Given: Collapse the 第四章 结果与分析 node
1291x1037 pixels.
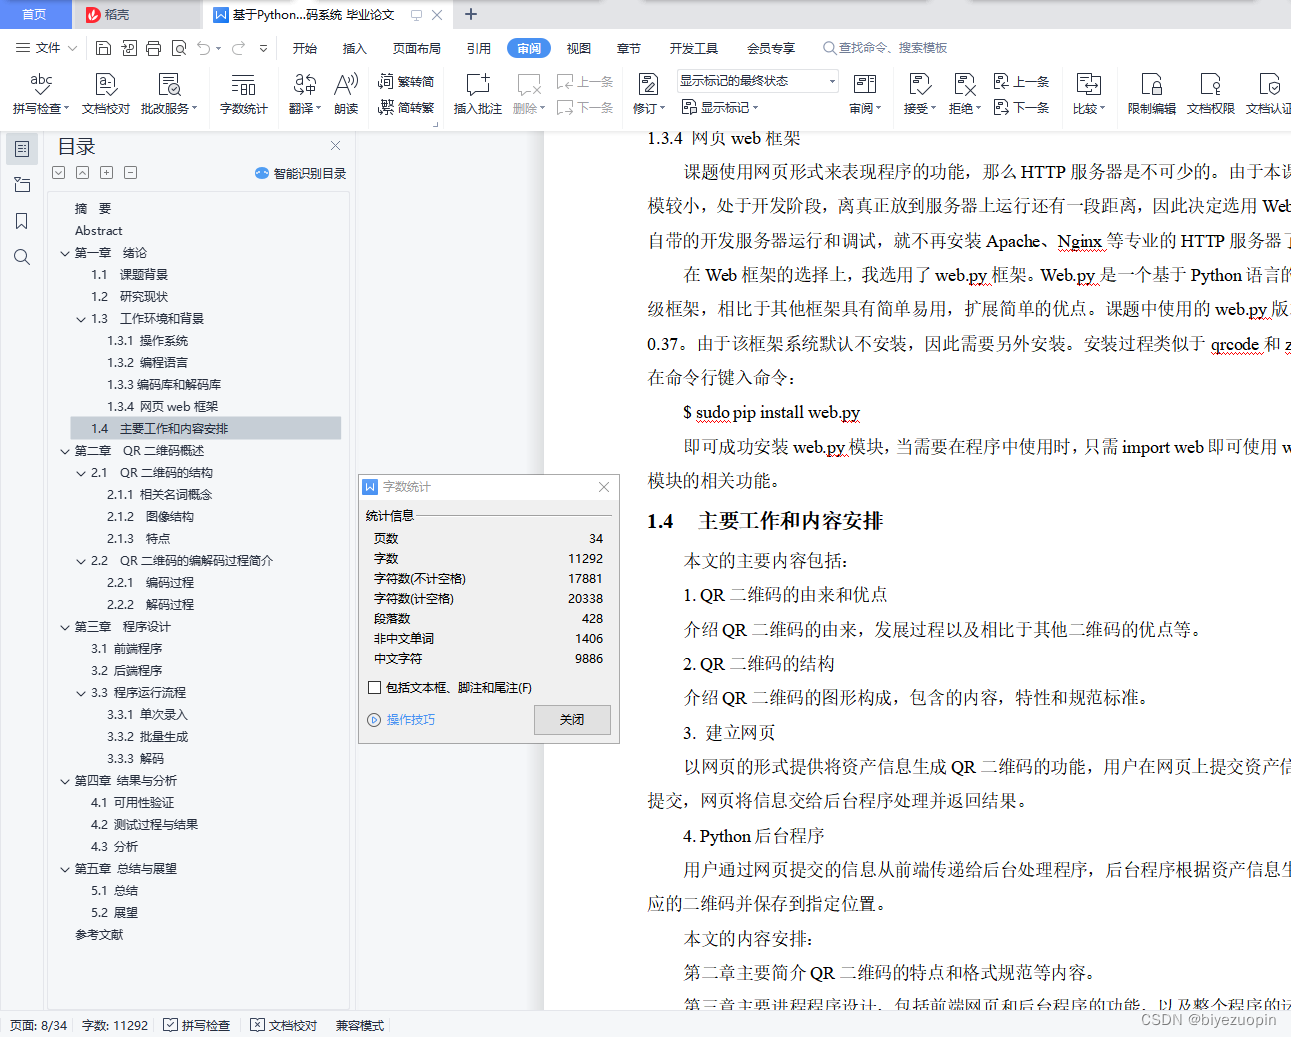Looking at the screenshot, I should (65, 781).
